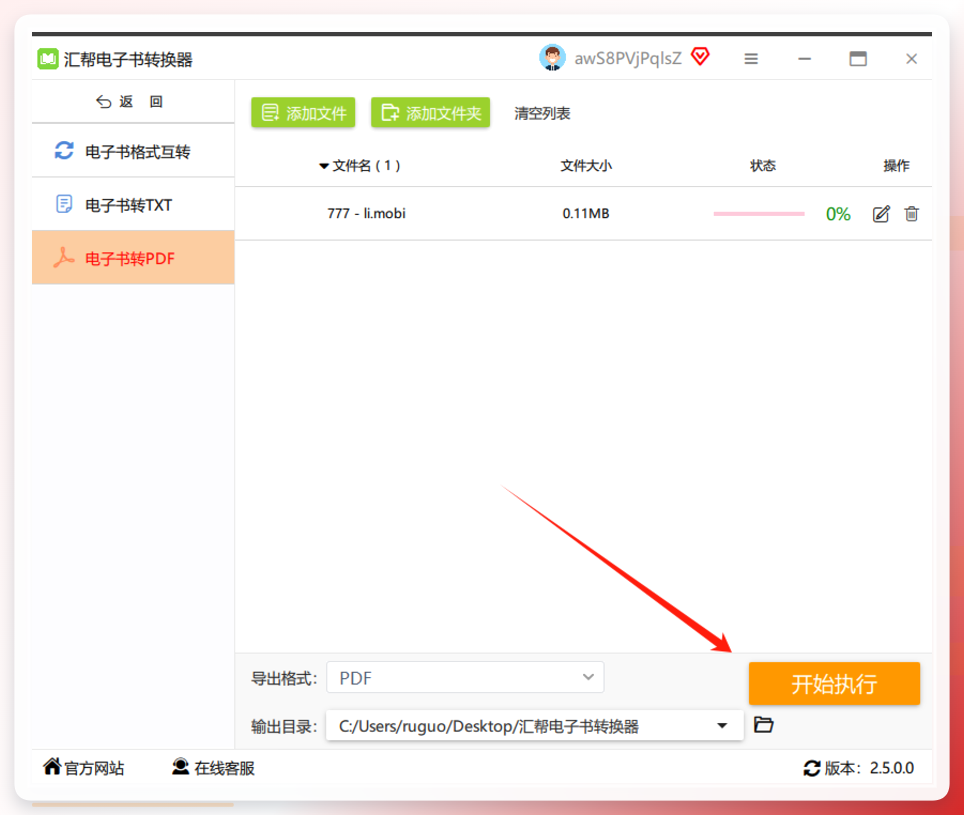Close the converter window

(911, 58)
